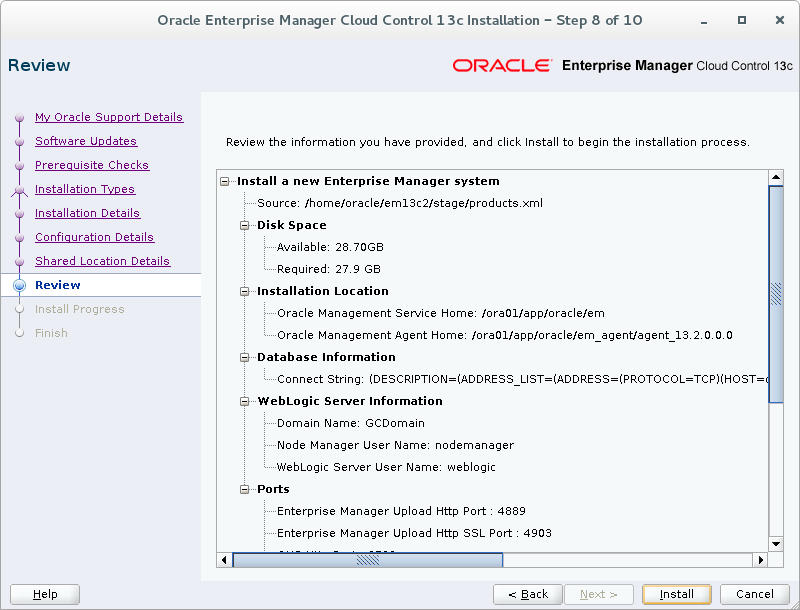This screenshot has height=610, width=800.
Task: Click the Finish step bullet icon
Action: click(x=19, y=333)
